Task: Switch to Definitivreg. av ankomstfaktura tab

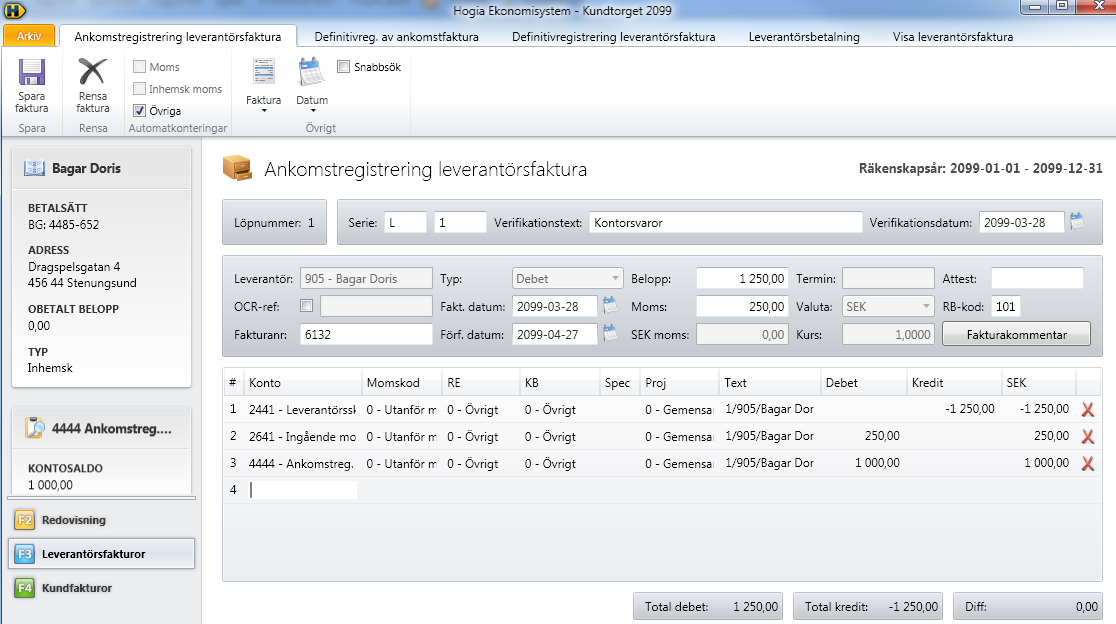Action: pos(396,37)
